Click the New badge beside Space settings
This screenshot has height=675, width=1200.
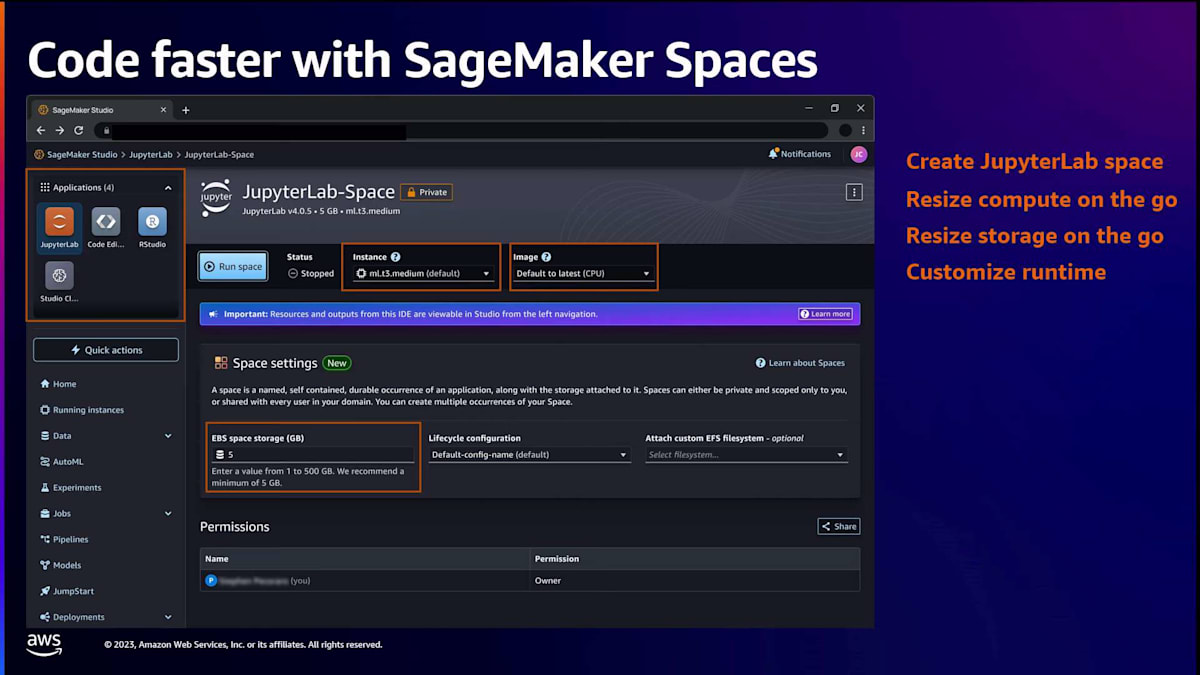[x=337, y=363]
